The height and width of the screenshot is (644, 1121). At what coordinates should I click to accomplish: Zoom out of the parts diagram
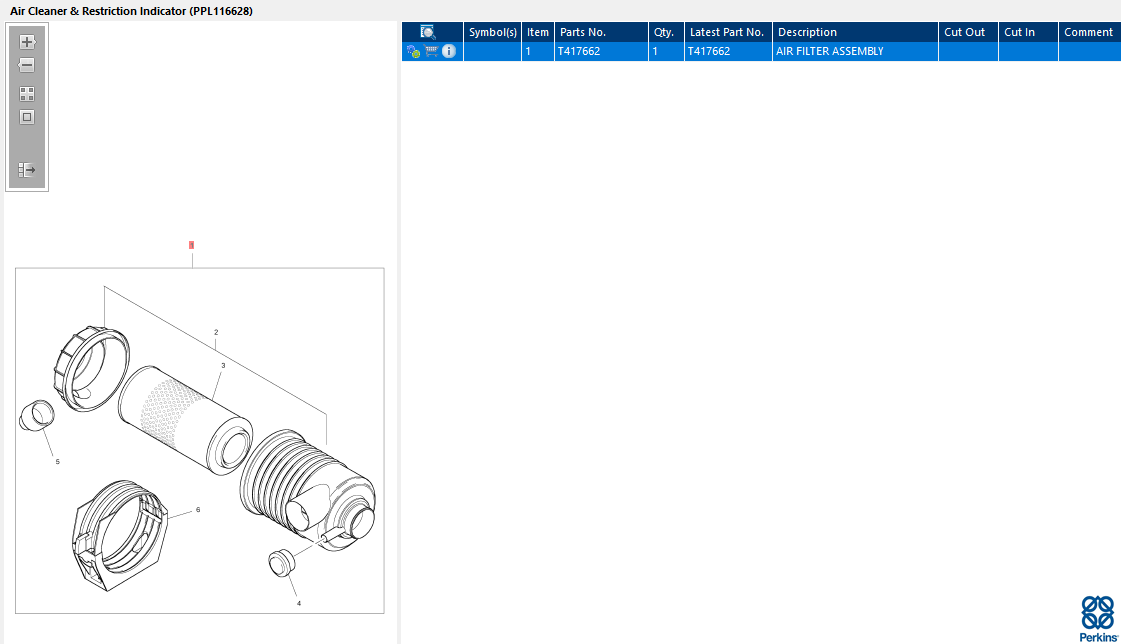[x=26, y=65]
